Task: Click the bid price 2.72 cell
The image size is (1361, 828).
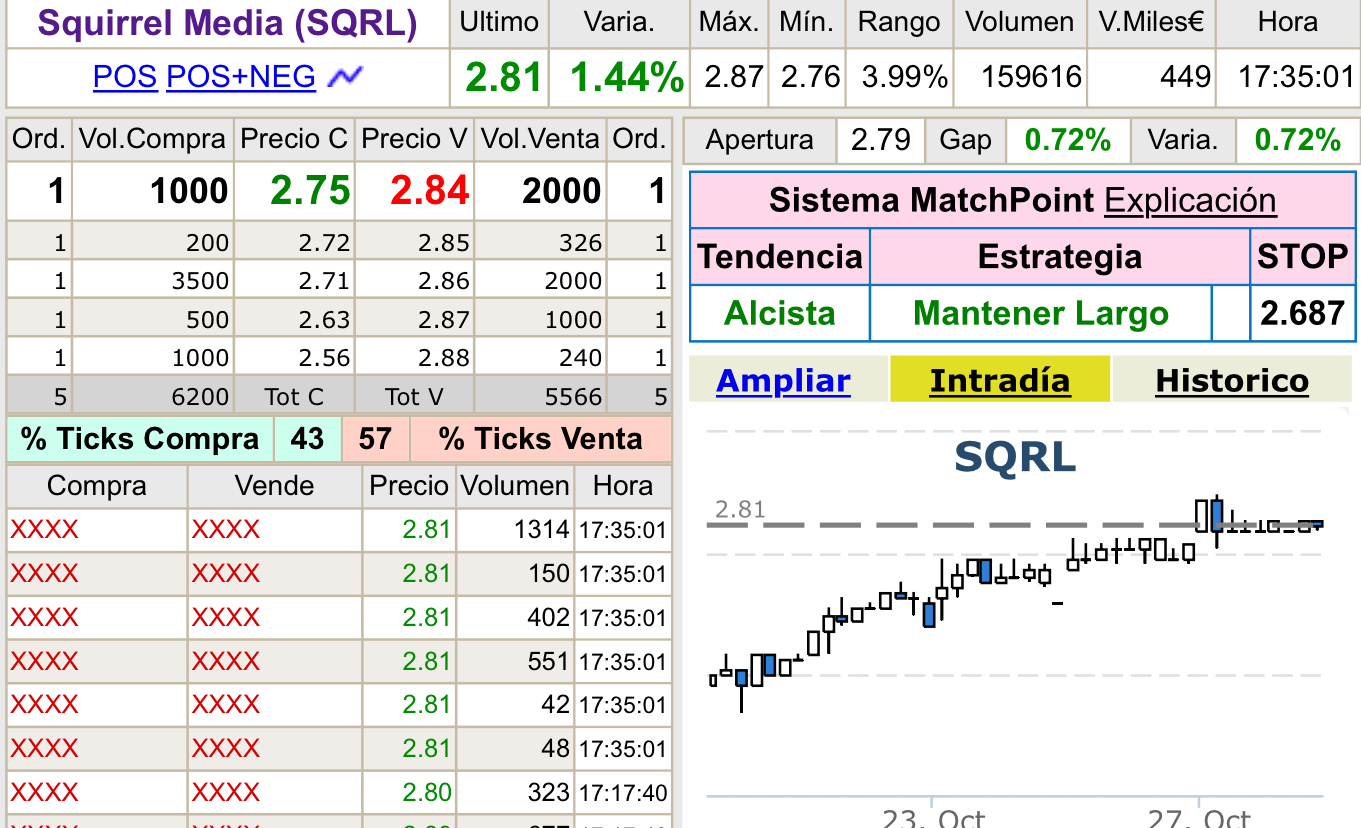Action: pos(294,243)
